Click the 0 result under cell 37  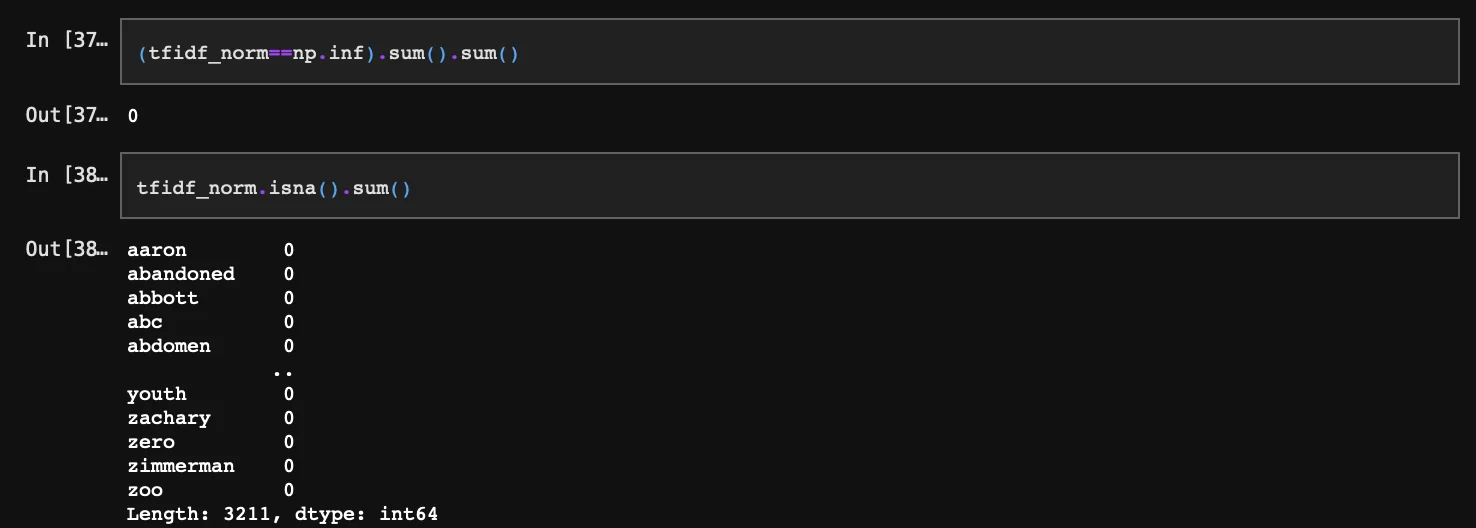pos(133,116)
